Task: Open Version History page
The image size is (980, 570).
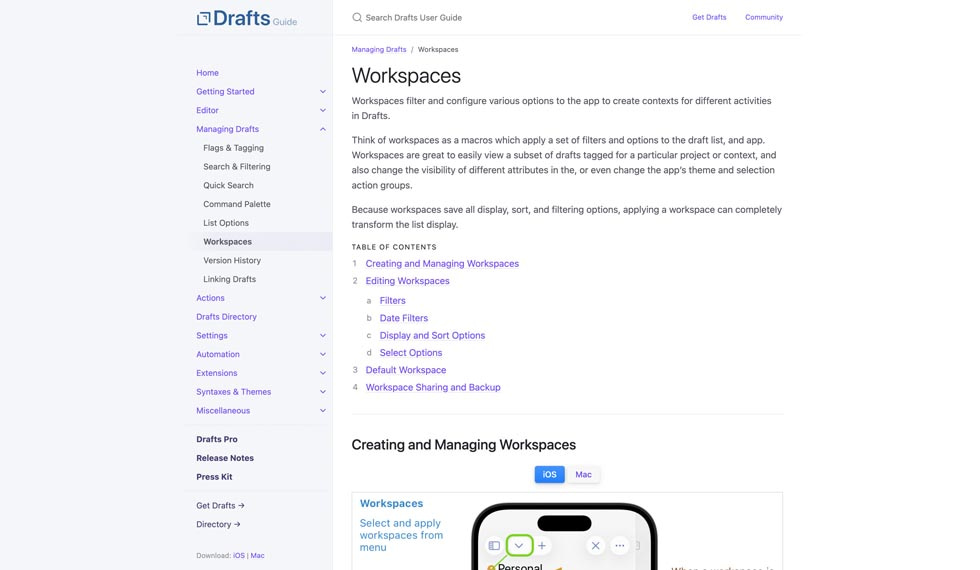Action: (232, 260)
